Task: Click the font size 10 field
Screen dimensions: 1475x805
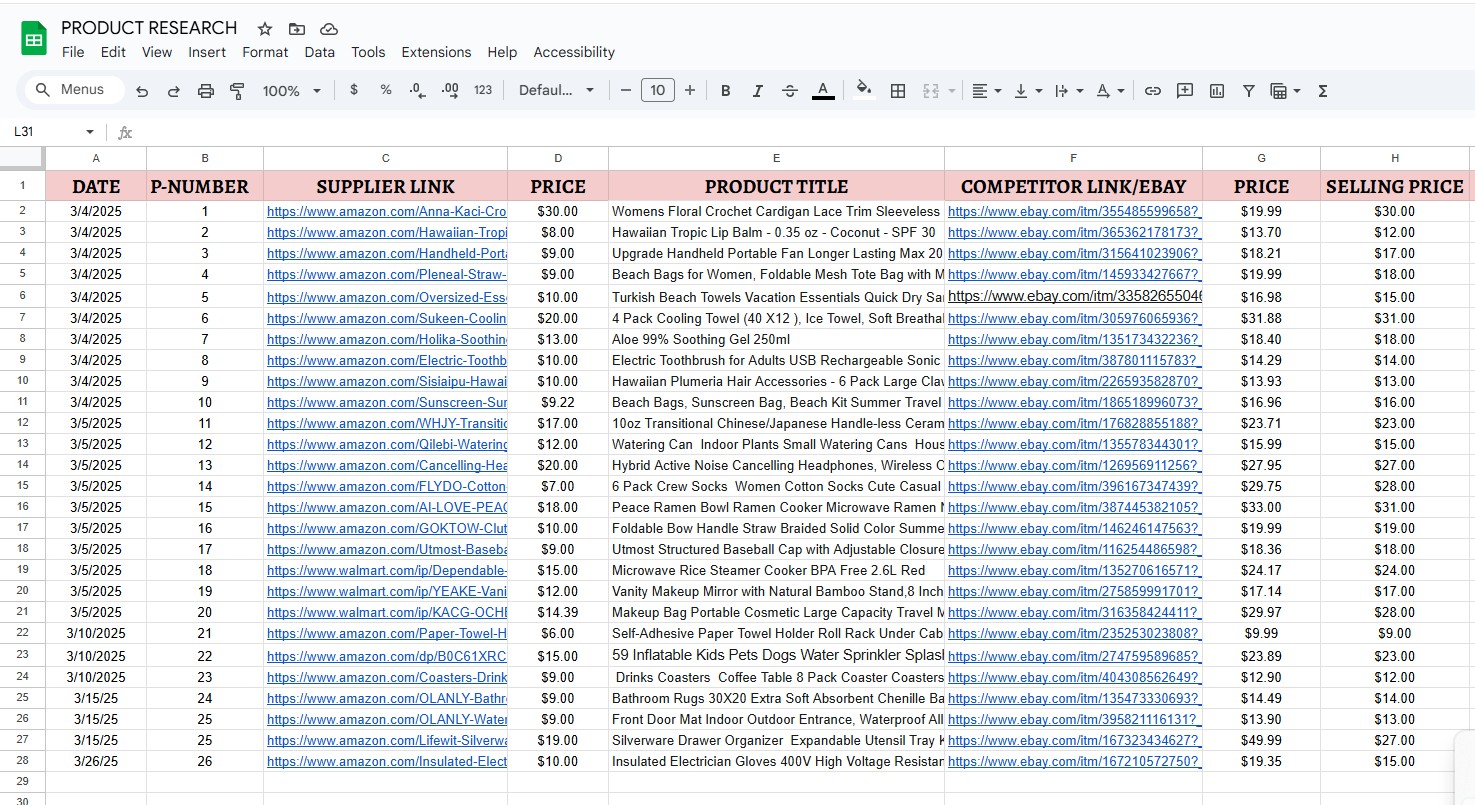Action: click(657, 90)
